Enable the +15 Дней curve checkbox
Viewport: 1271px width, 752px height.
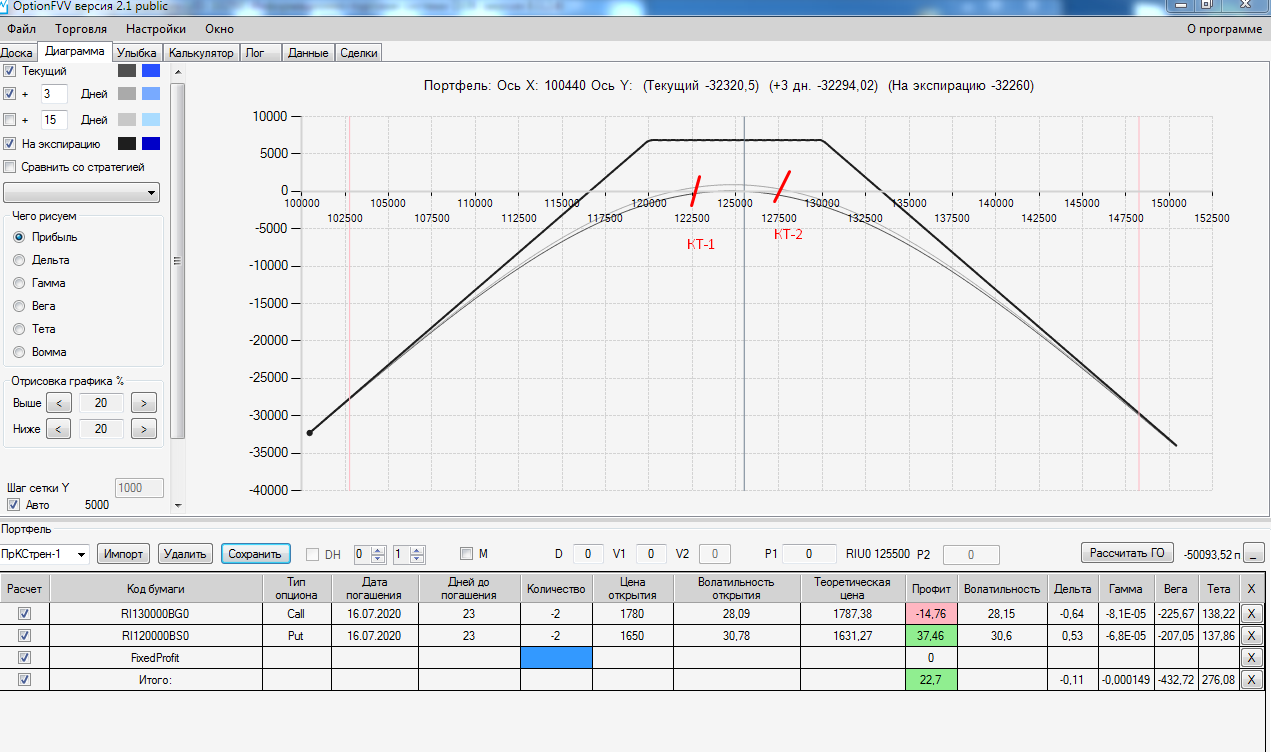pos(10,120)
